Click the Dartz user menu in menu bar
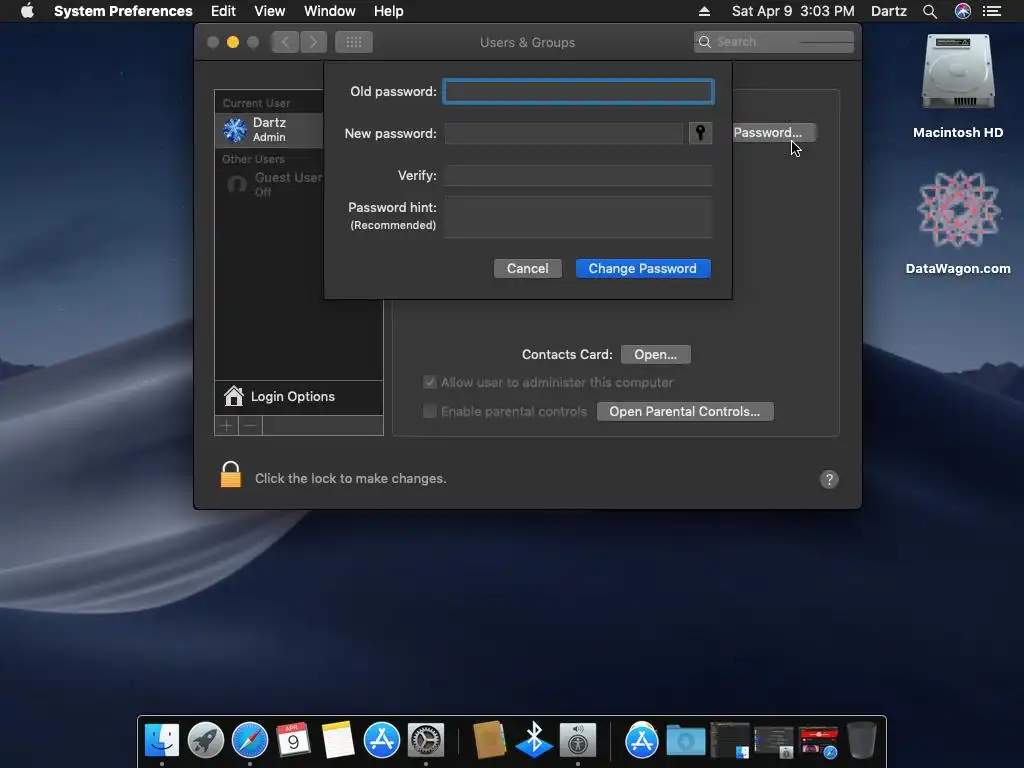The image size is (1024, 768). (889, 11)
